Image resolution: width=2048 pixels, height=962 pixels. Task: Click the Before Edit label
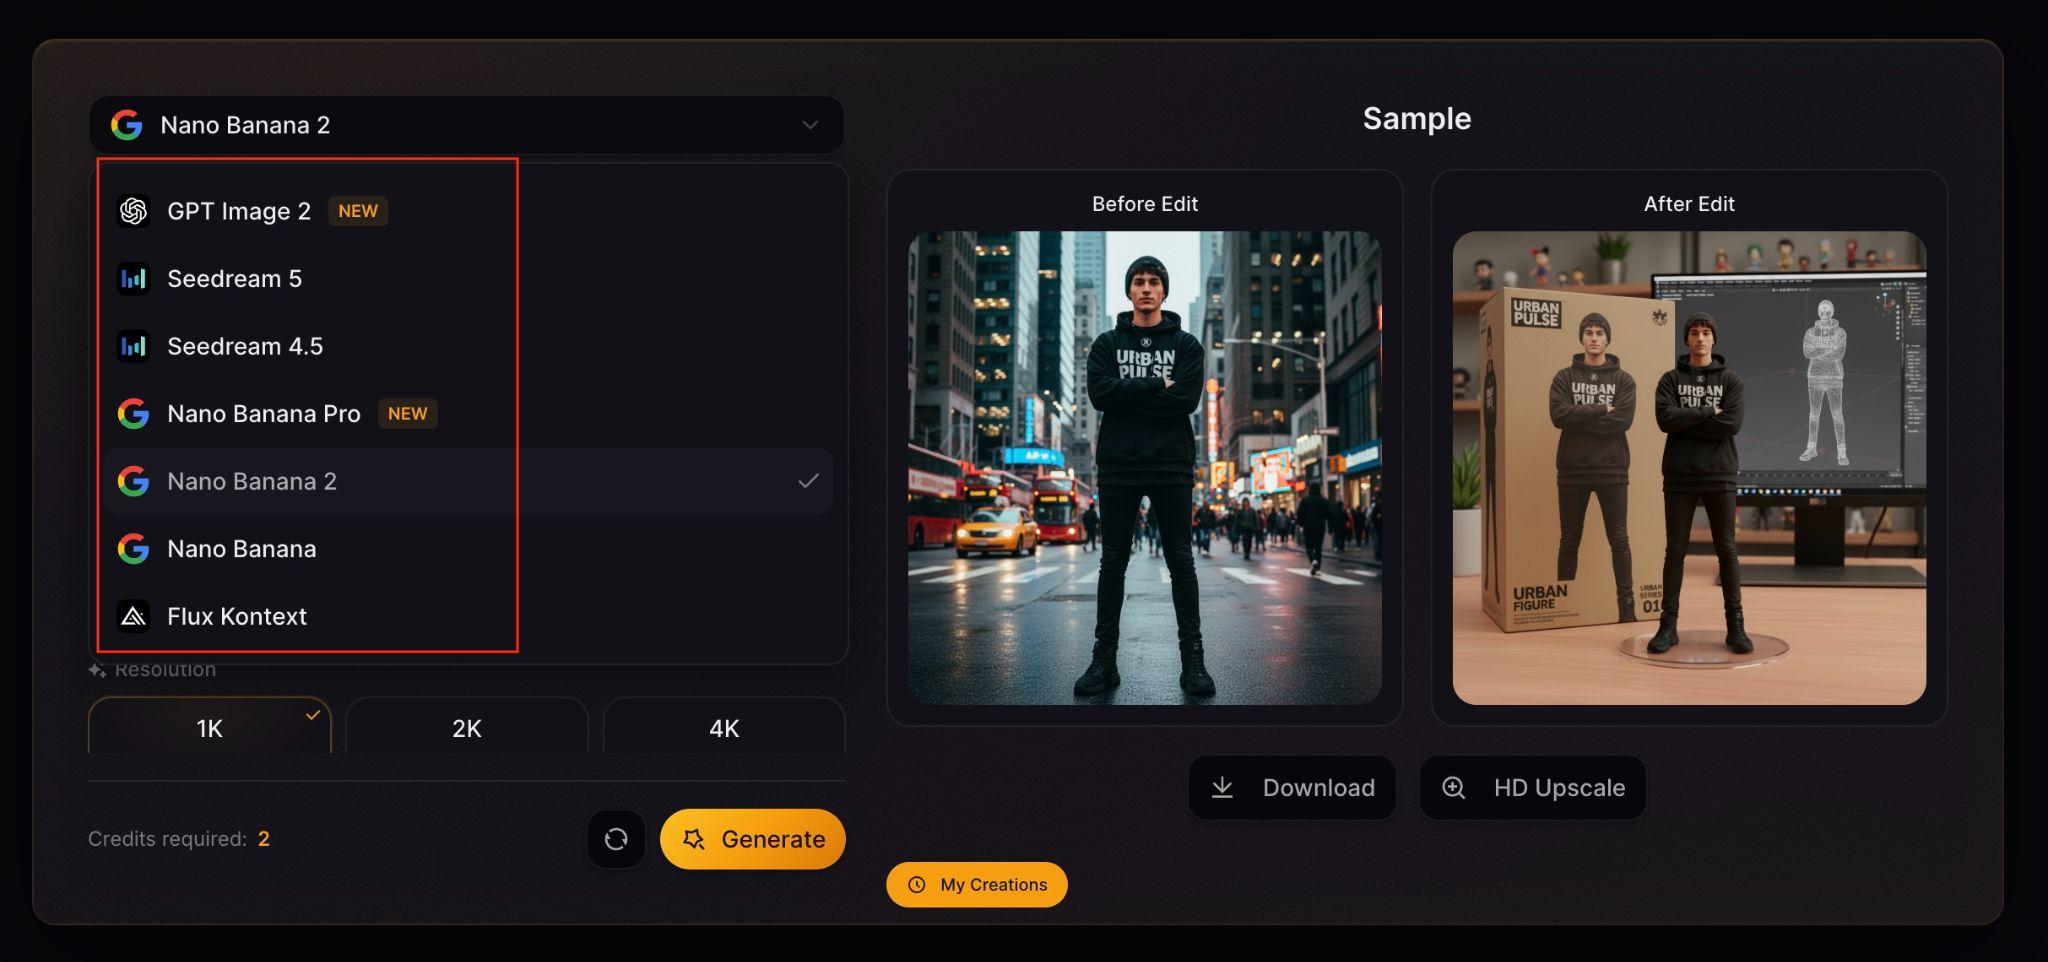point(1145,204)
